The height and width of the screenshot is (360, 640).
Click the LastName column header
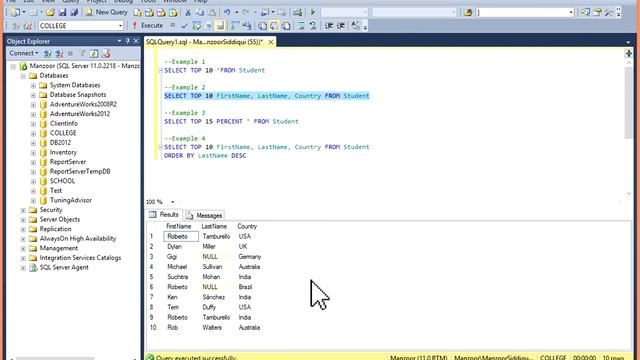coord(214,226)
